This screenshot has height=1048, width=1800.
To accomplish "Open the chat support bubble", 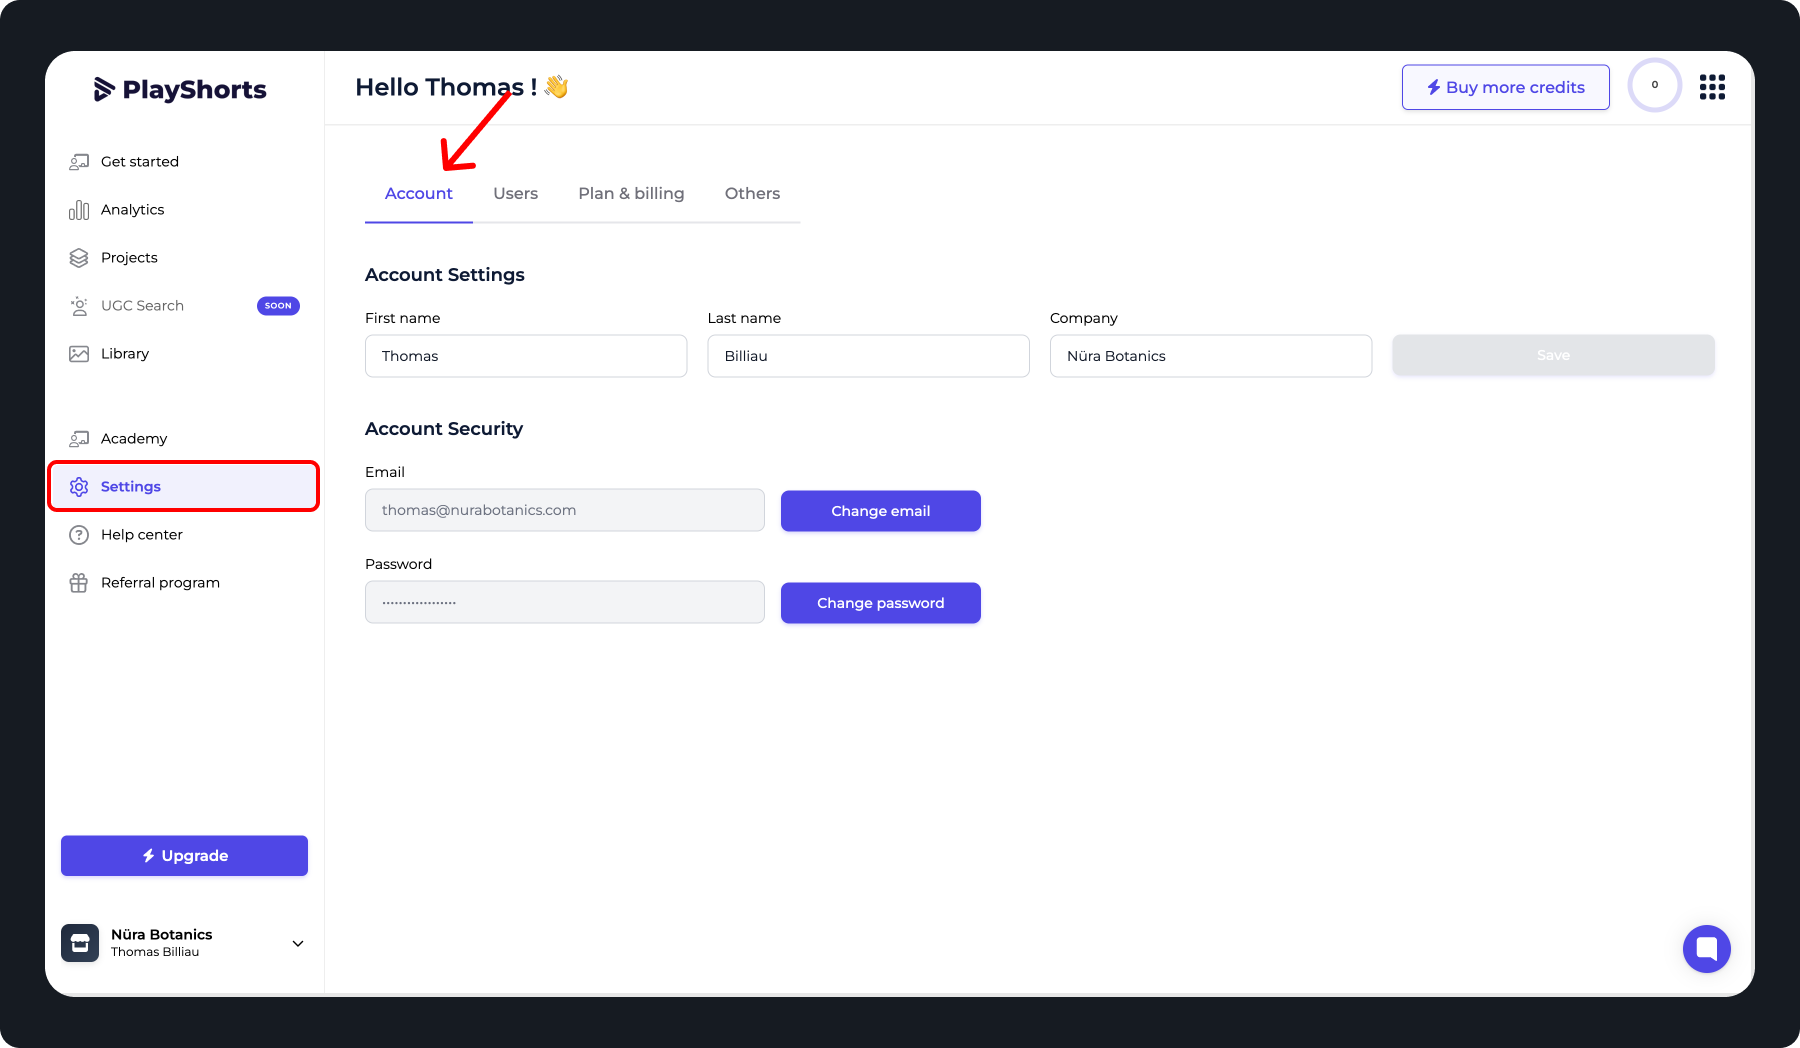I will pos(1707,949).
